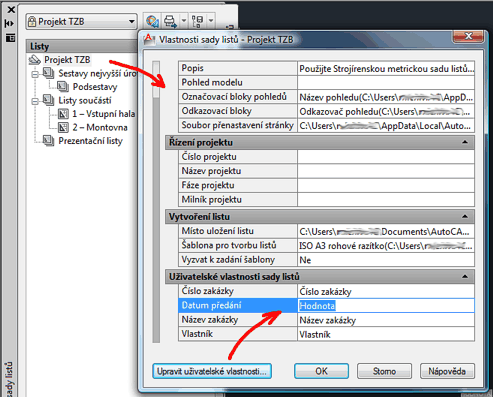Select the Listy součástí subset icon

click(x=48, y=100)
